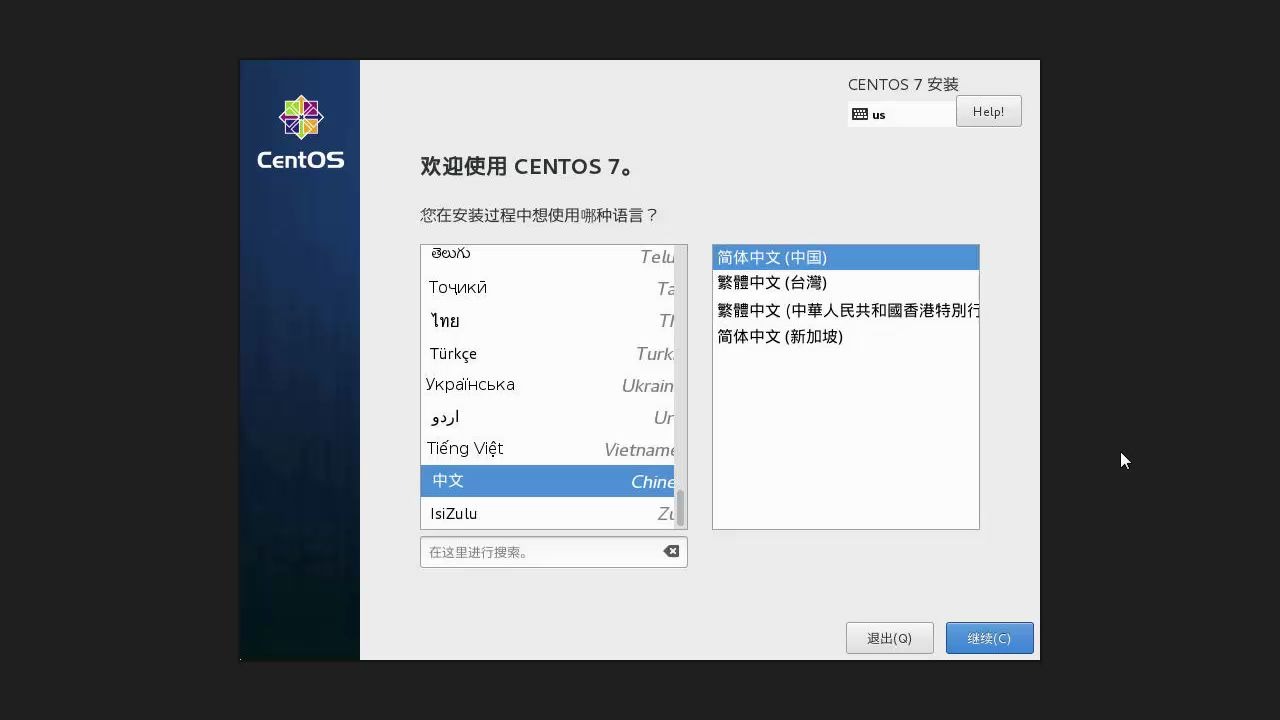Select the Тоҷикӣ Tajik language row
This screenshot has width=1280, height=720.
click(x=547, y=288)
